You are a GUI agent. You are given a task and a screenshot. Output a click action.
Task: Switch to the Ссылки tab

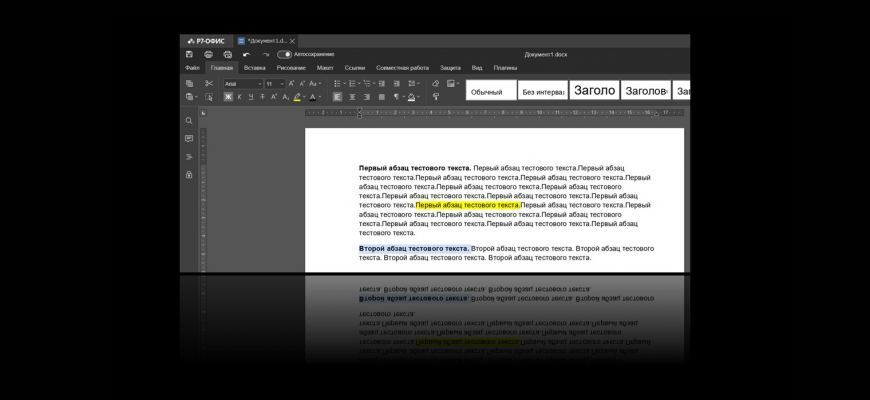[355, 68]
